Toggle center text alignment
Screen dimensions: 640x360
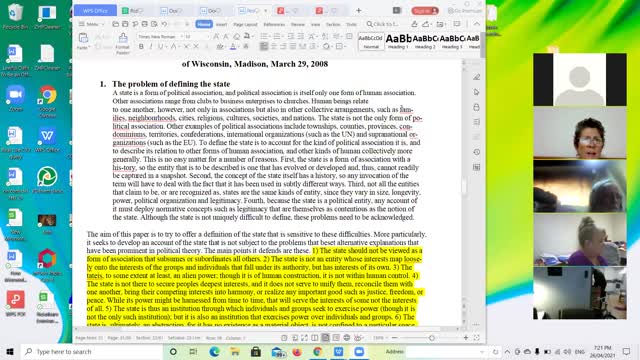coord(274,47)
